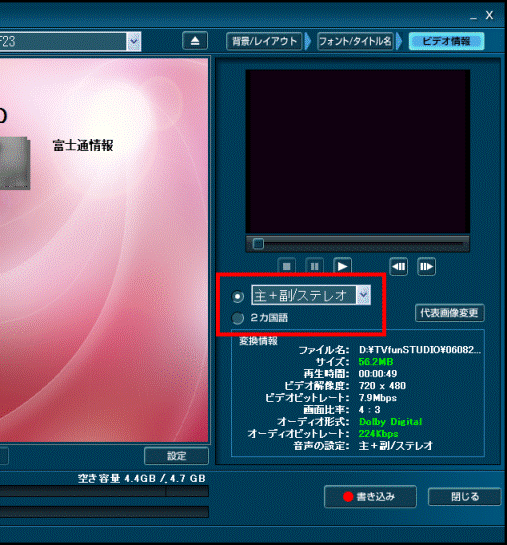Screen dimensions: 507x545
Task: Click the eject disc icon button
Action: pyautogui.click(x=195, y=41)
